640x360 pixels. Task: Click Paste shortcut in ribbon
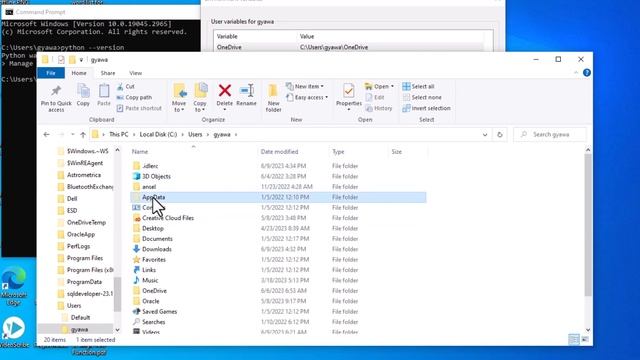click(139, 108)
